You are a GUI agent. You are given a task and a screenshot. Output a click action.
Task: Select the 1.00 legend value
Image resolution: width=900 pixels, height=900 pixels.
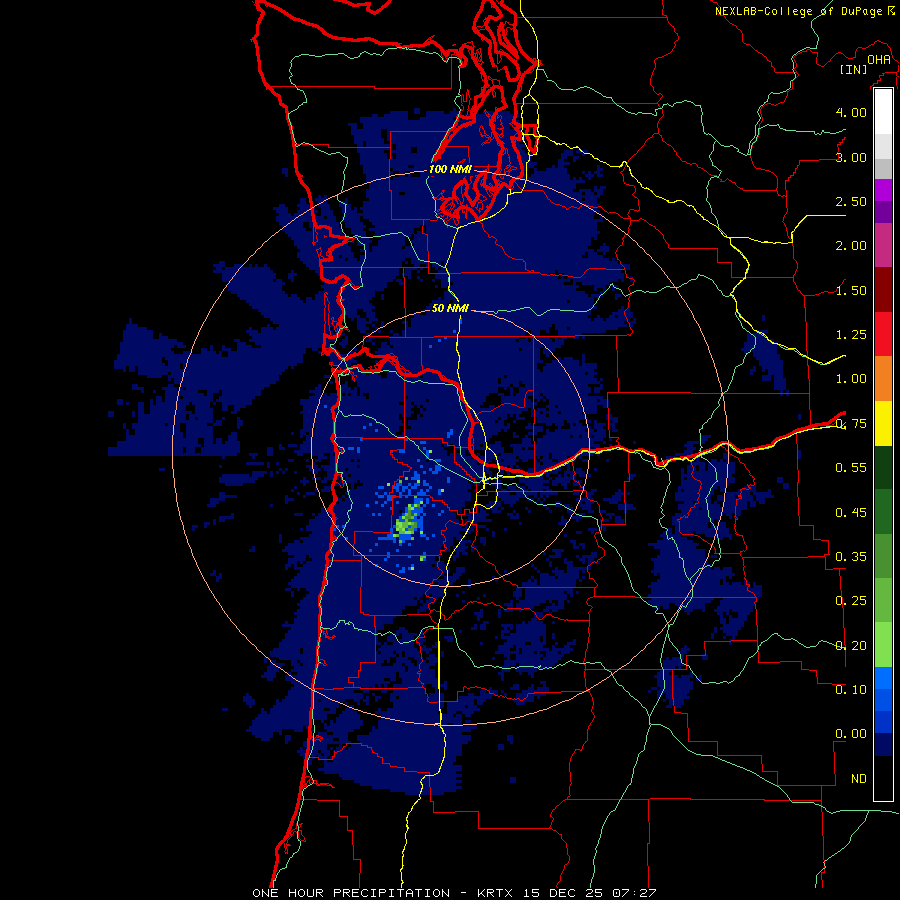pyautogui.click(x=851, y=379)
